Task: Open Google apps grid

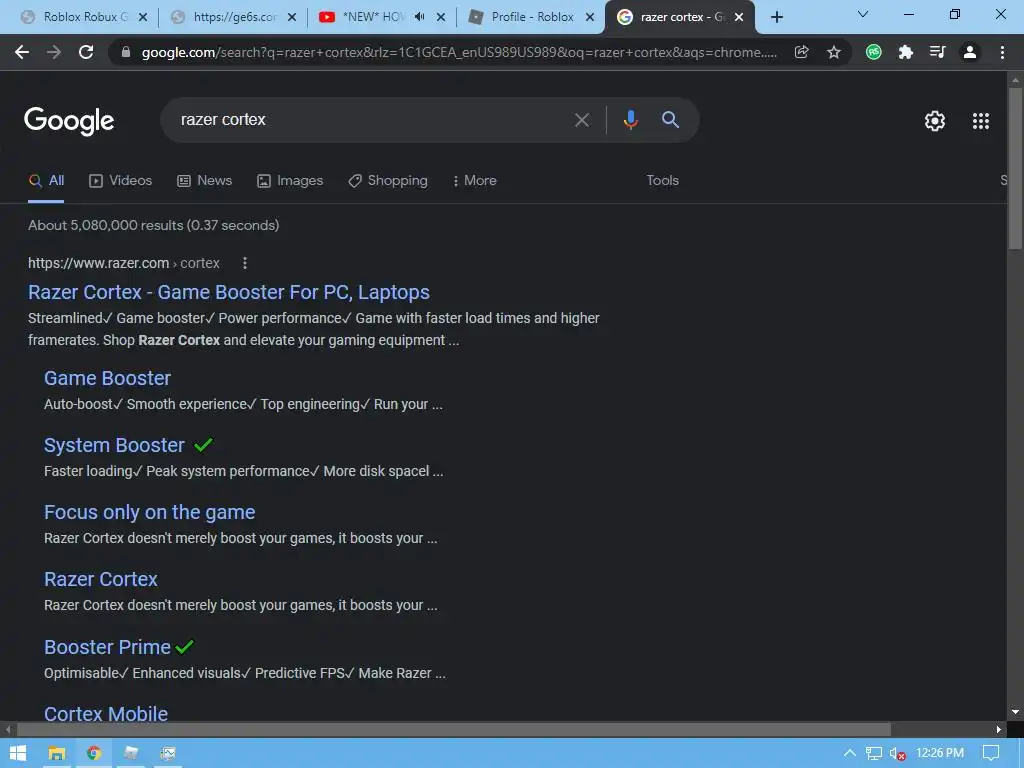Action: pos(980,121)
